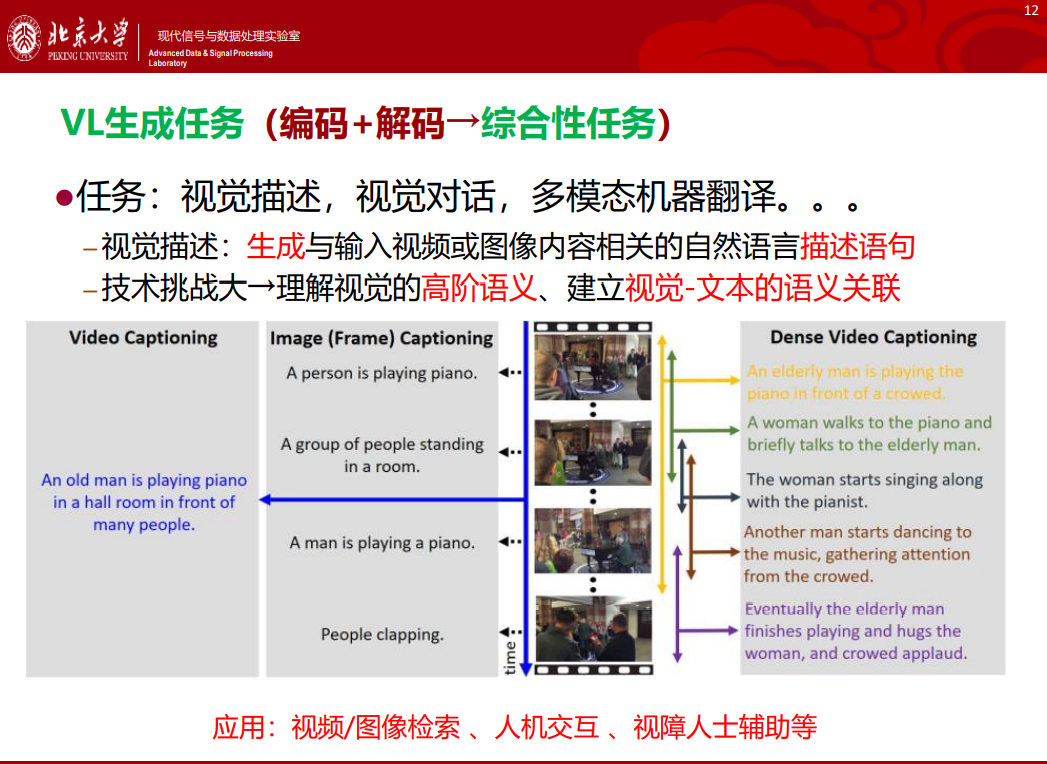Select the third video frame thumbnail
This screenshot has width=1047, height=764.
pos(593,542)
